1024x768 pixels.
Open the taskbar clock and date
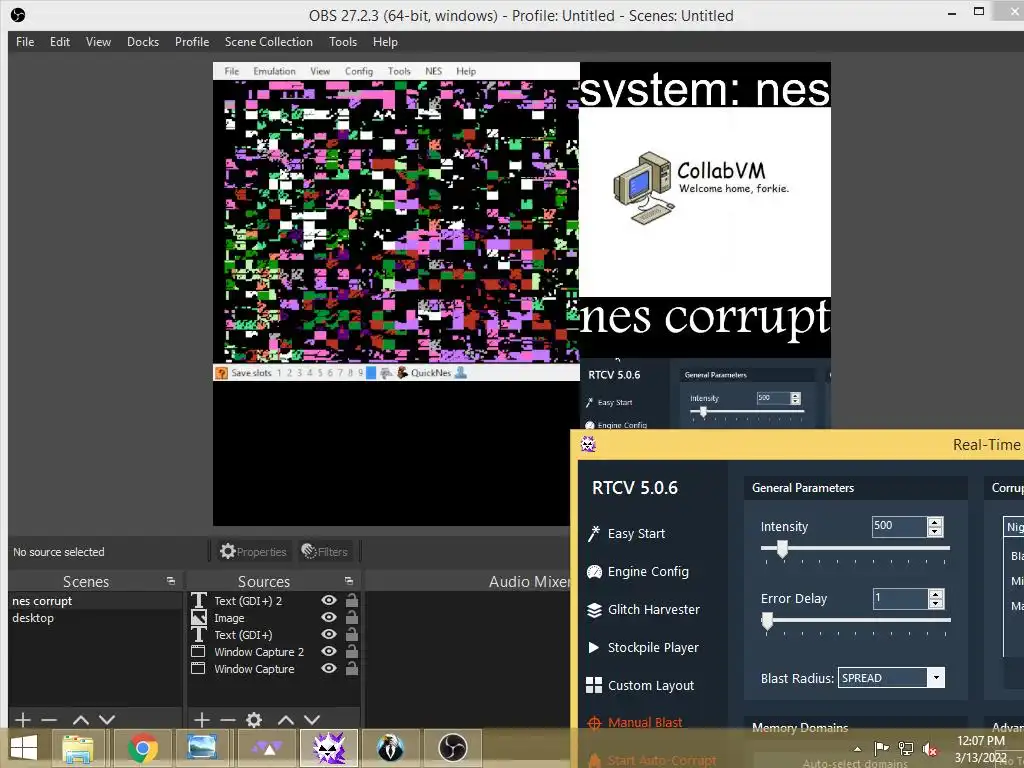pyautogui.click(x=981, y=749)
